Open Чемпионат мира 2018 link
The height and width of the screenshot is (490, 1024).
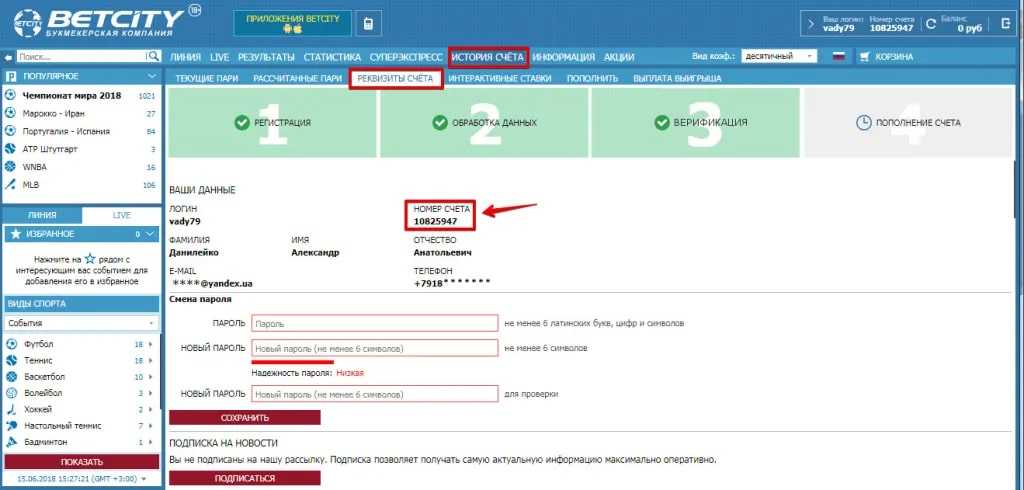click(72, 95)
